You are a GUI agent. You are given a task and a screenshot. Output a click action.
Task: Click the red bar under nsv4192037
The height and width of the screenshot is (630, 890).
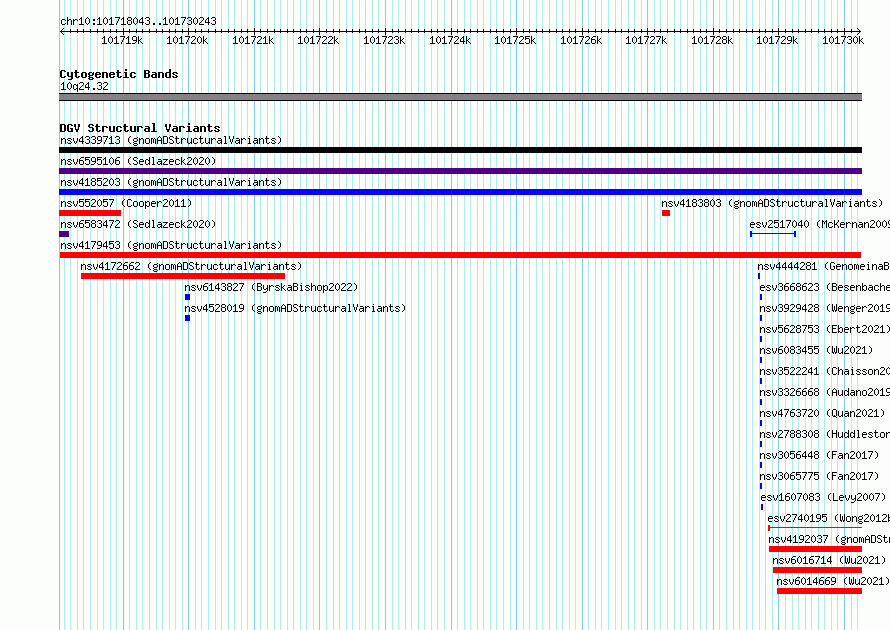tap(816, 549)
